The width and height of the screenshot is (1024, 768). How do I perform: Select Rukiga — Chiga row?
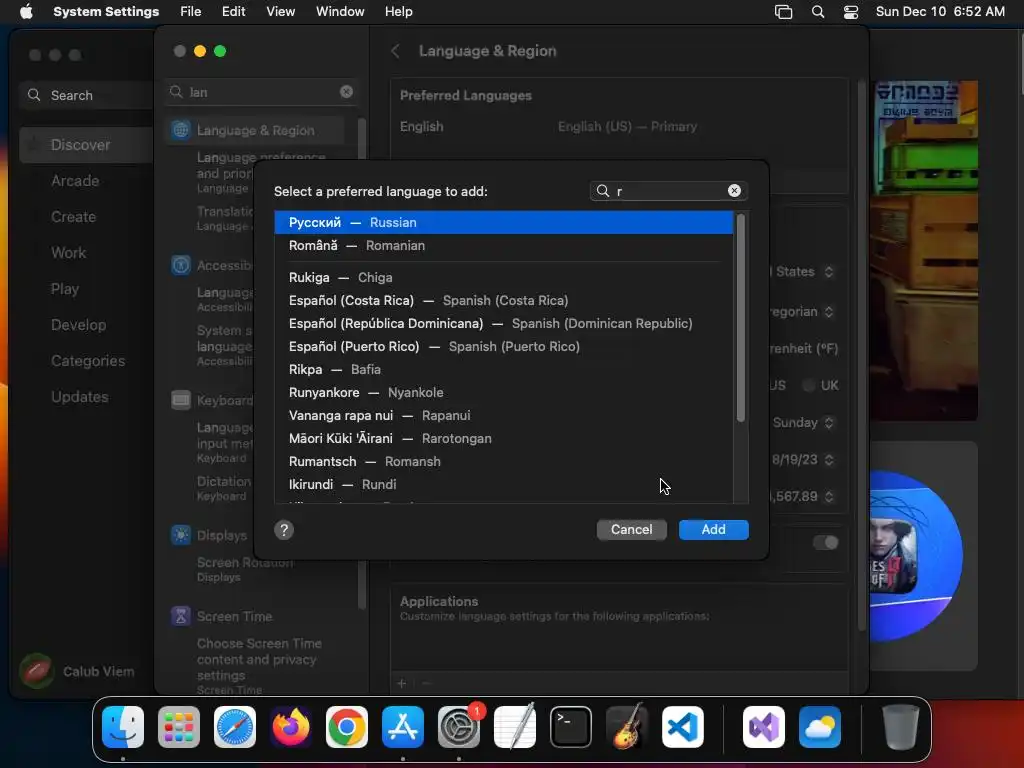(x=504, y=278)
